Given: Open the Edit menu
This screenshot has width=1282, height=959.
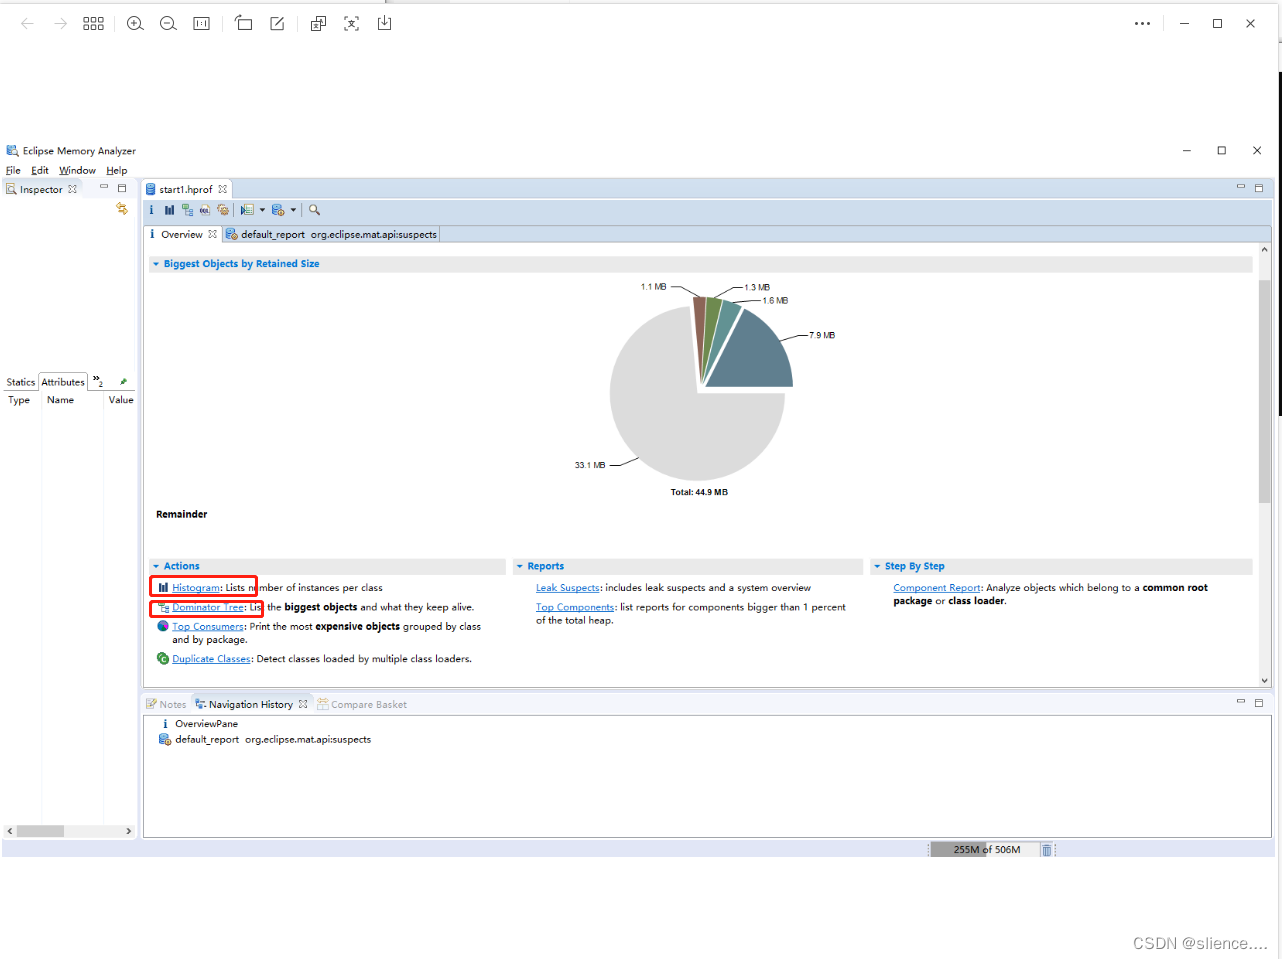Looking at the screenshot, I should [39, 170].
